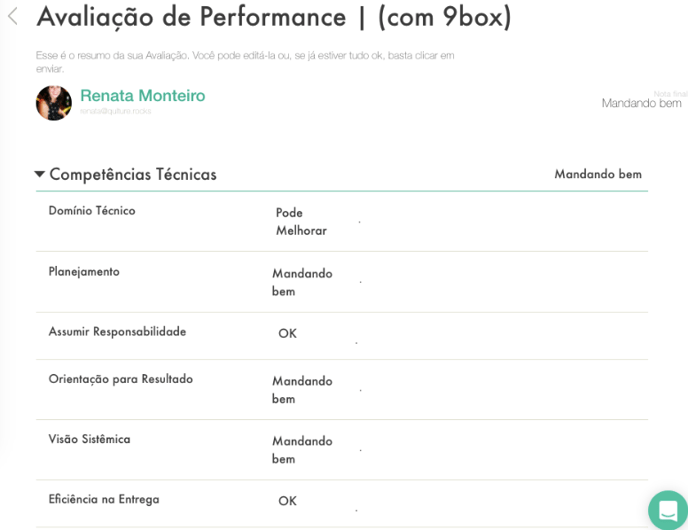Viewport: 688px width, 530px height.
Task: Click the OK rating for Assumir Responsabilidade
Action: point(287,333)
